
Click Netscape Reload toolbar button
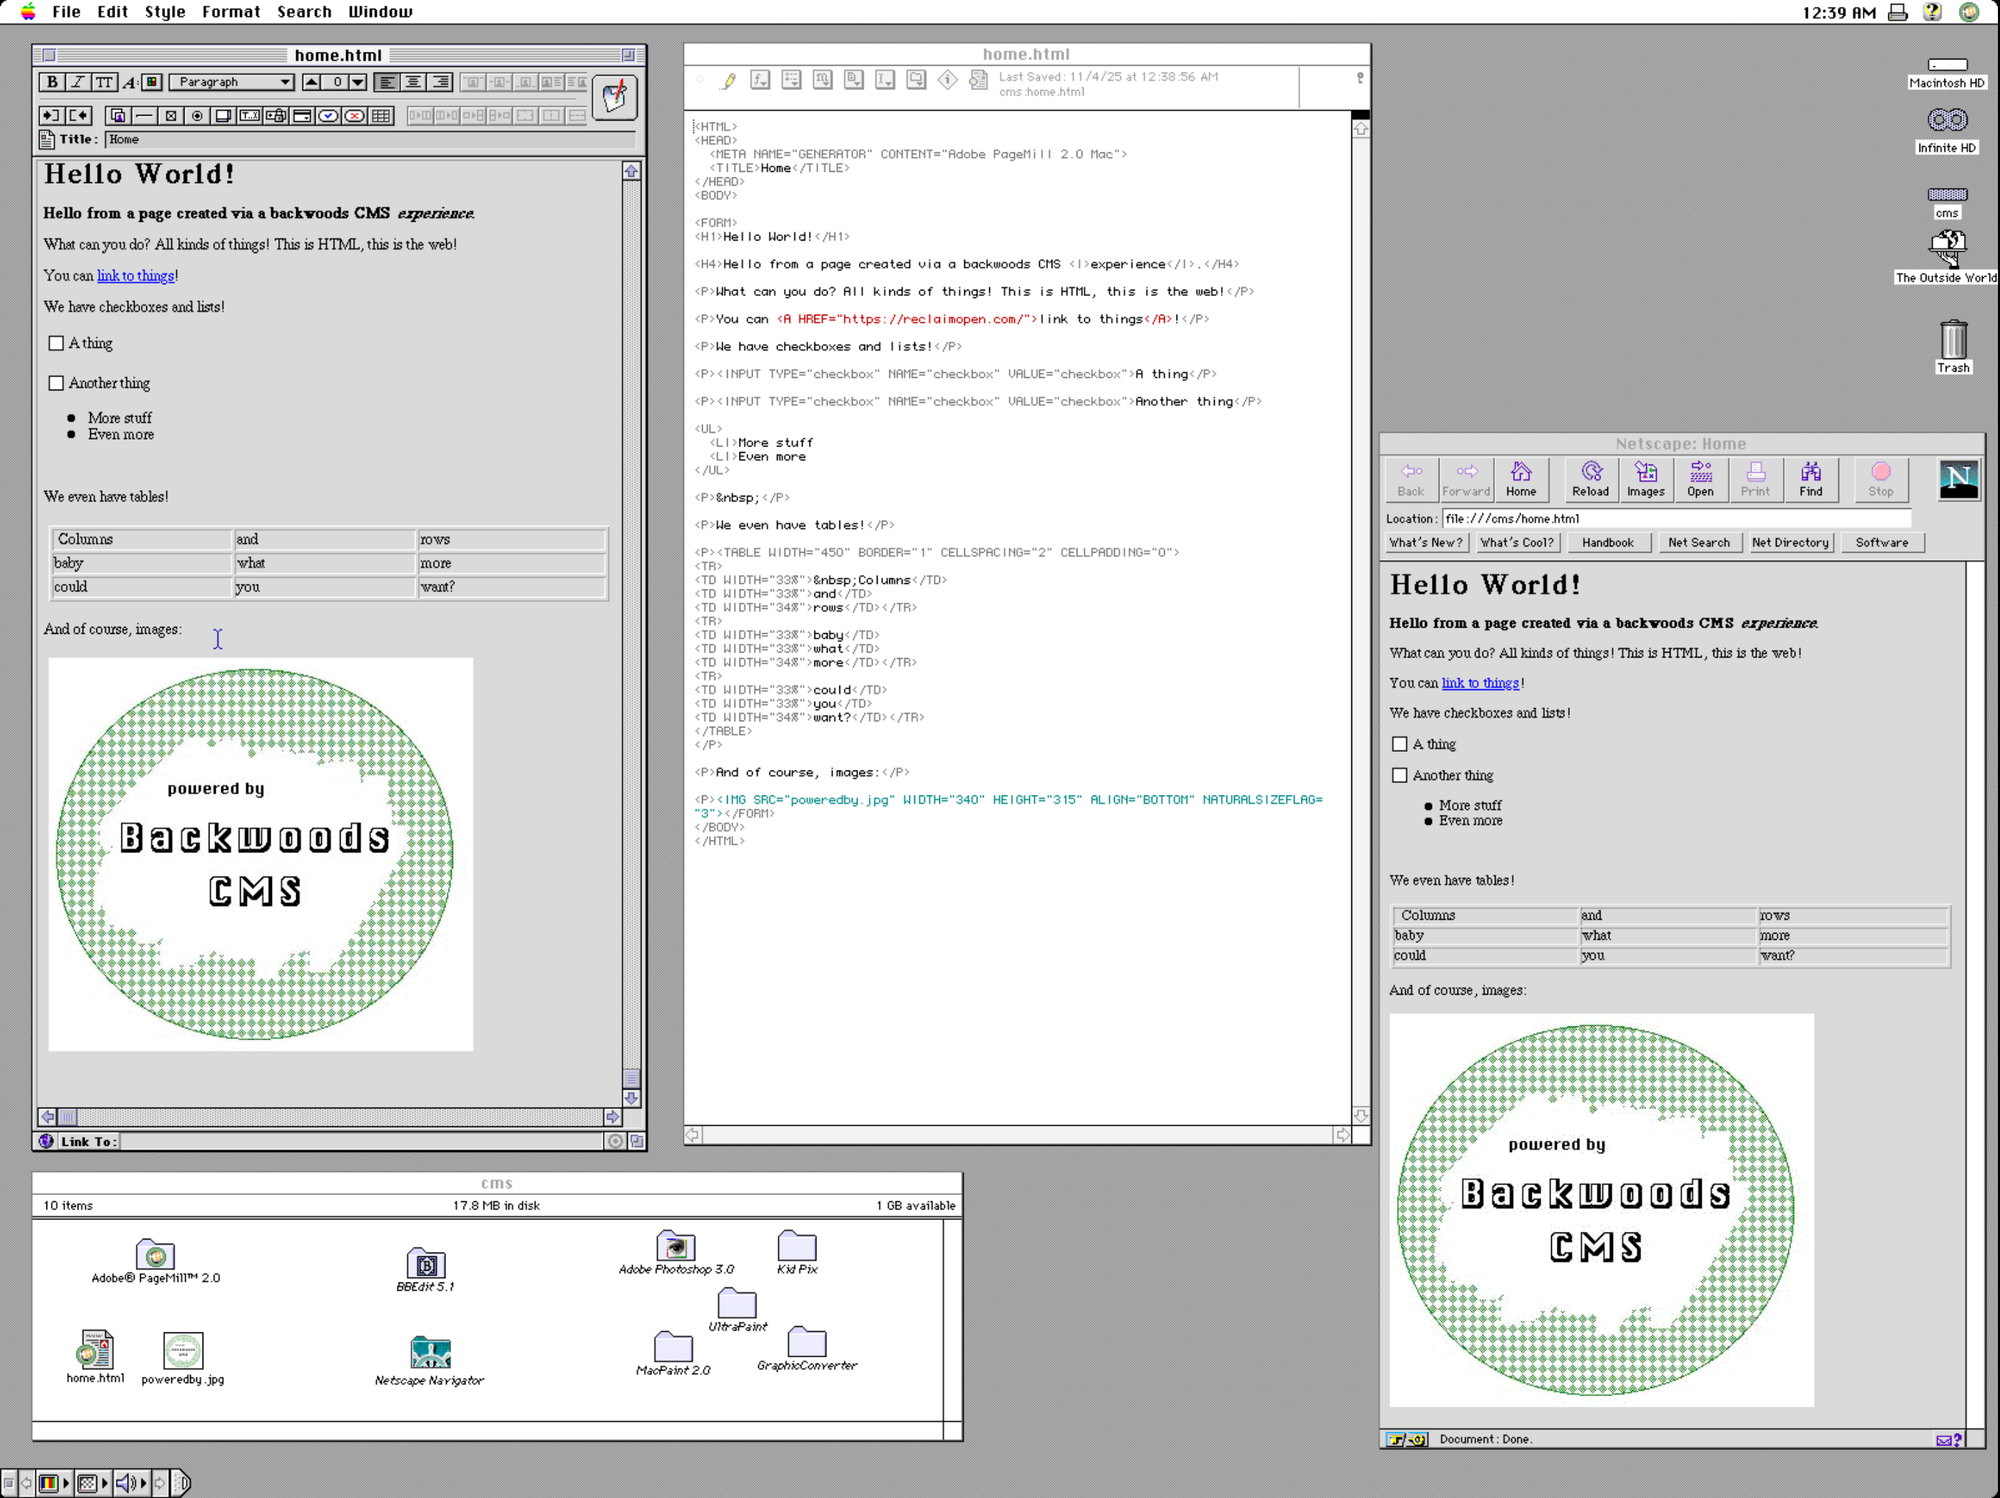point(1590,479)
